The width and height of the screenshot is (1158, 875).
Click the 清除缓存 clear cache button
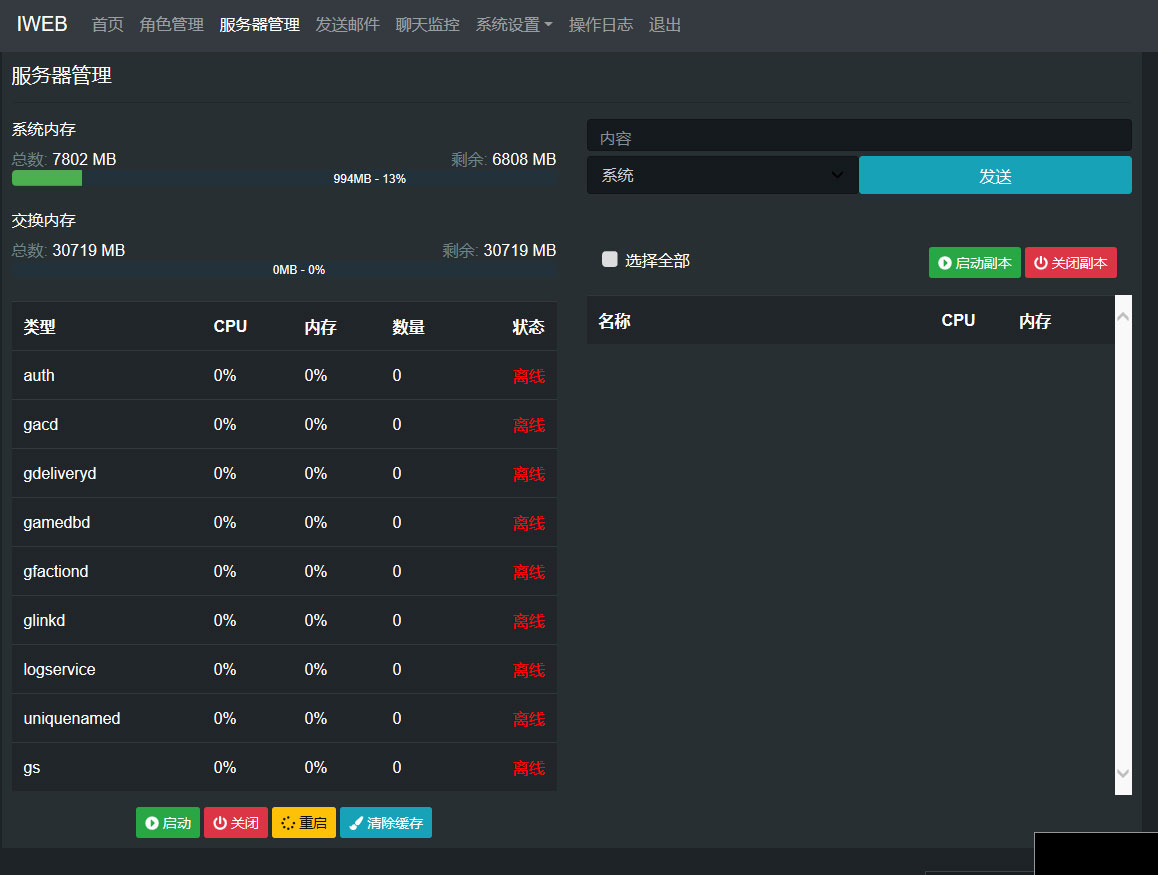coord(386,823)
